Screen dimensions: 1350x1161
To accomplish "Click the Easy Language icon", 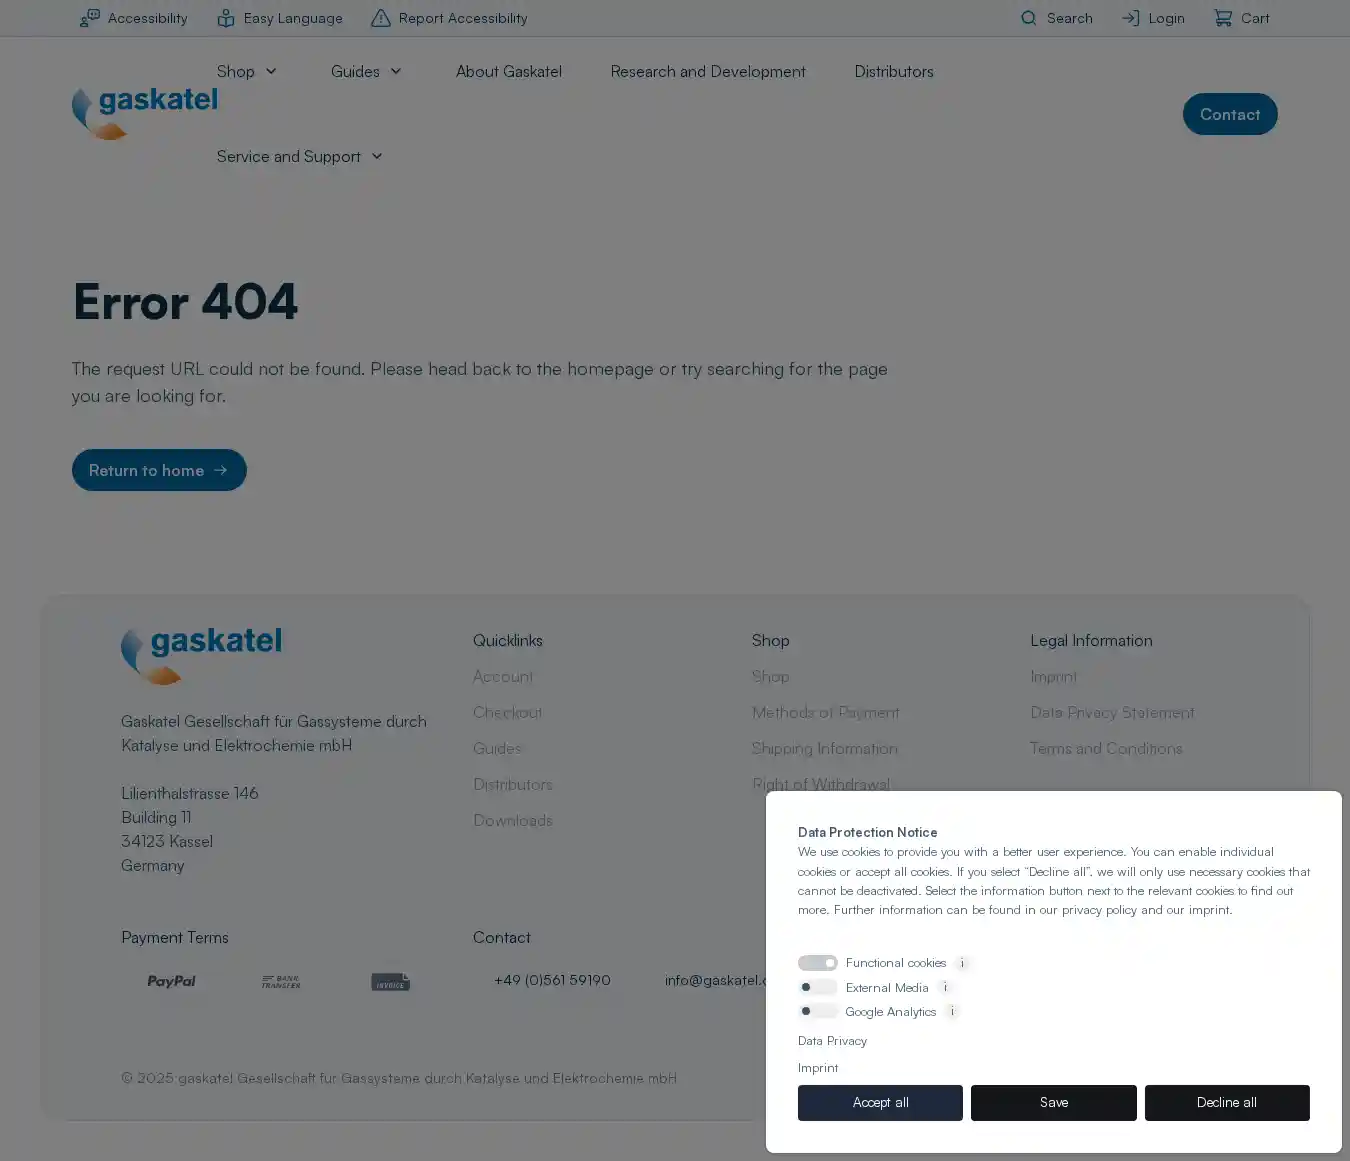I will 226,18.
